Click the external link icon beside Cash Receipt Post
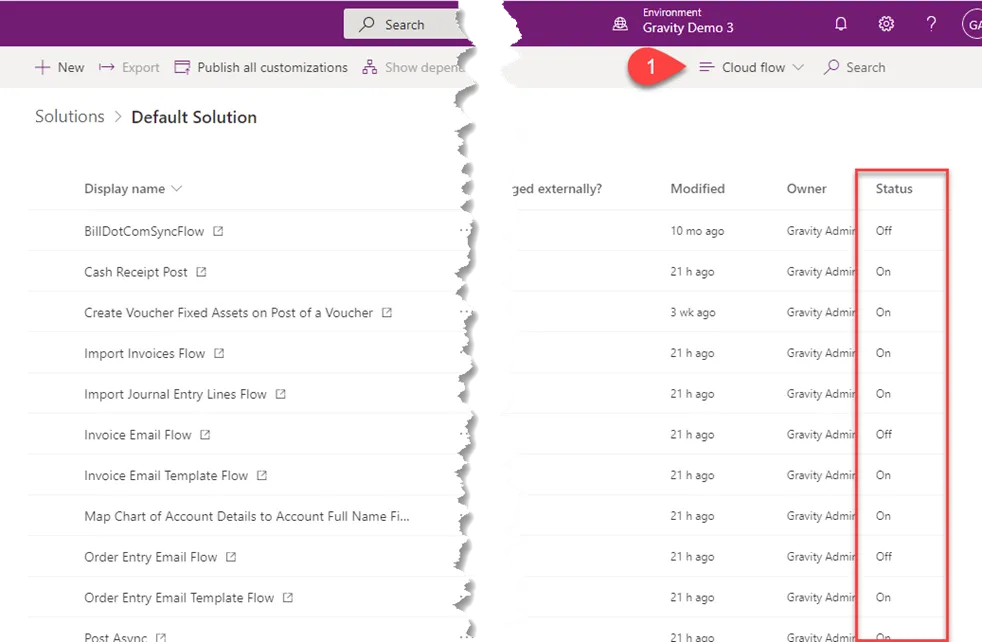Image resolution: width=982 pixels, height=642 pixels. (201, 272)
